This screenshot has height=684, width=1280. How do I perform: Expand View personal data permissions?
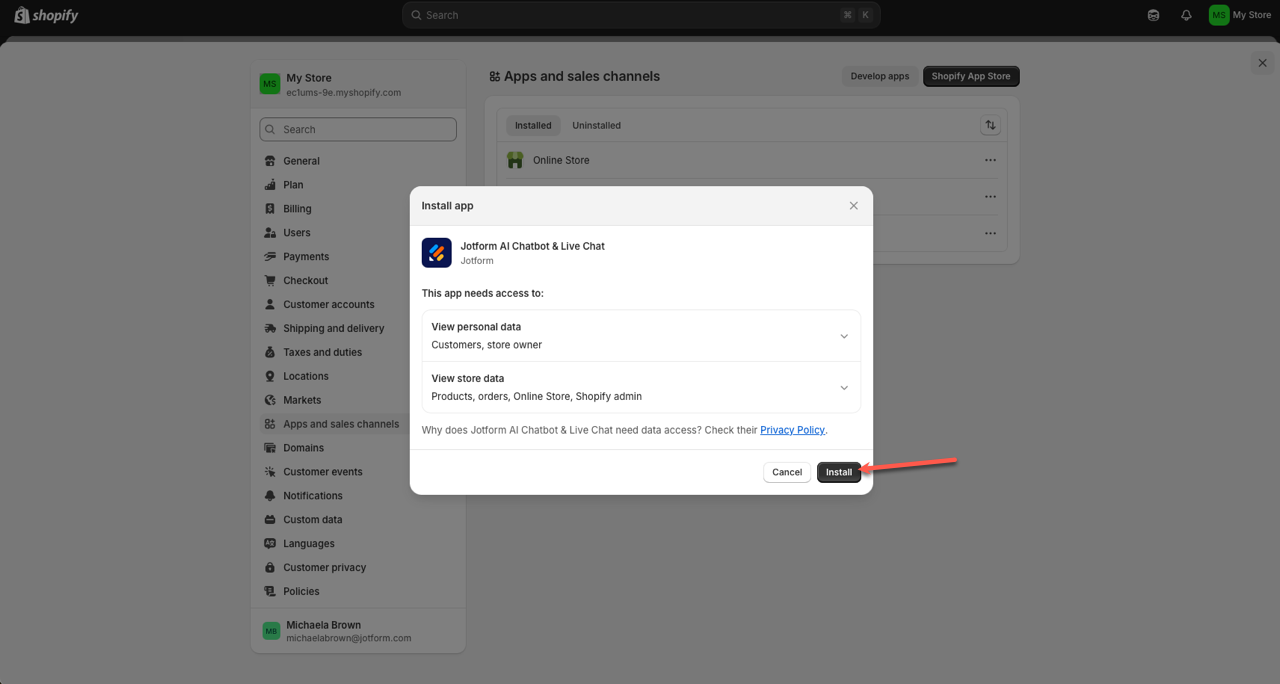click(x=641, y=336)
